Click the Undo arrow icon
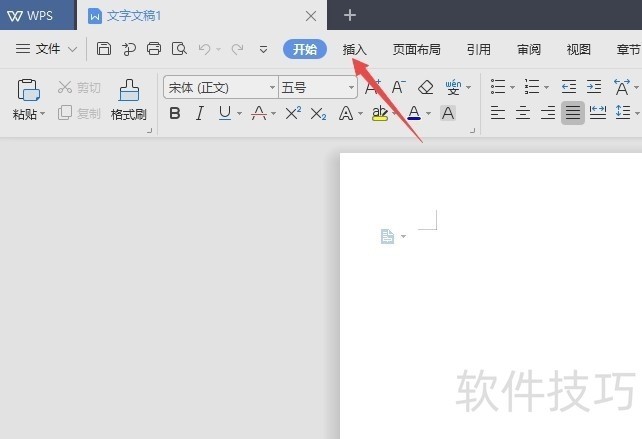642x439 pixels. [204, 50]
